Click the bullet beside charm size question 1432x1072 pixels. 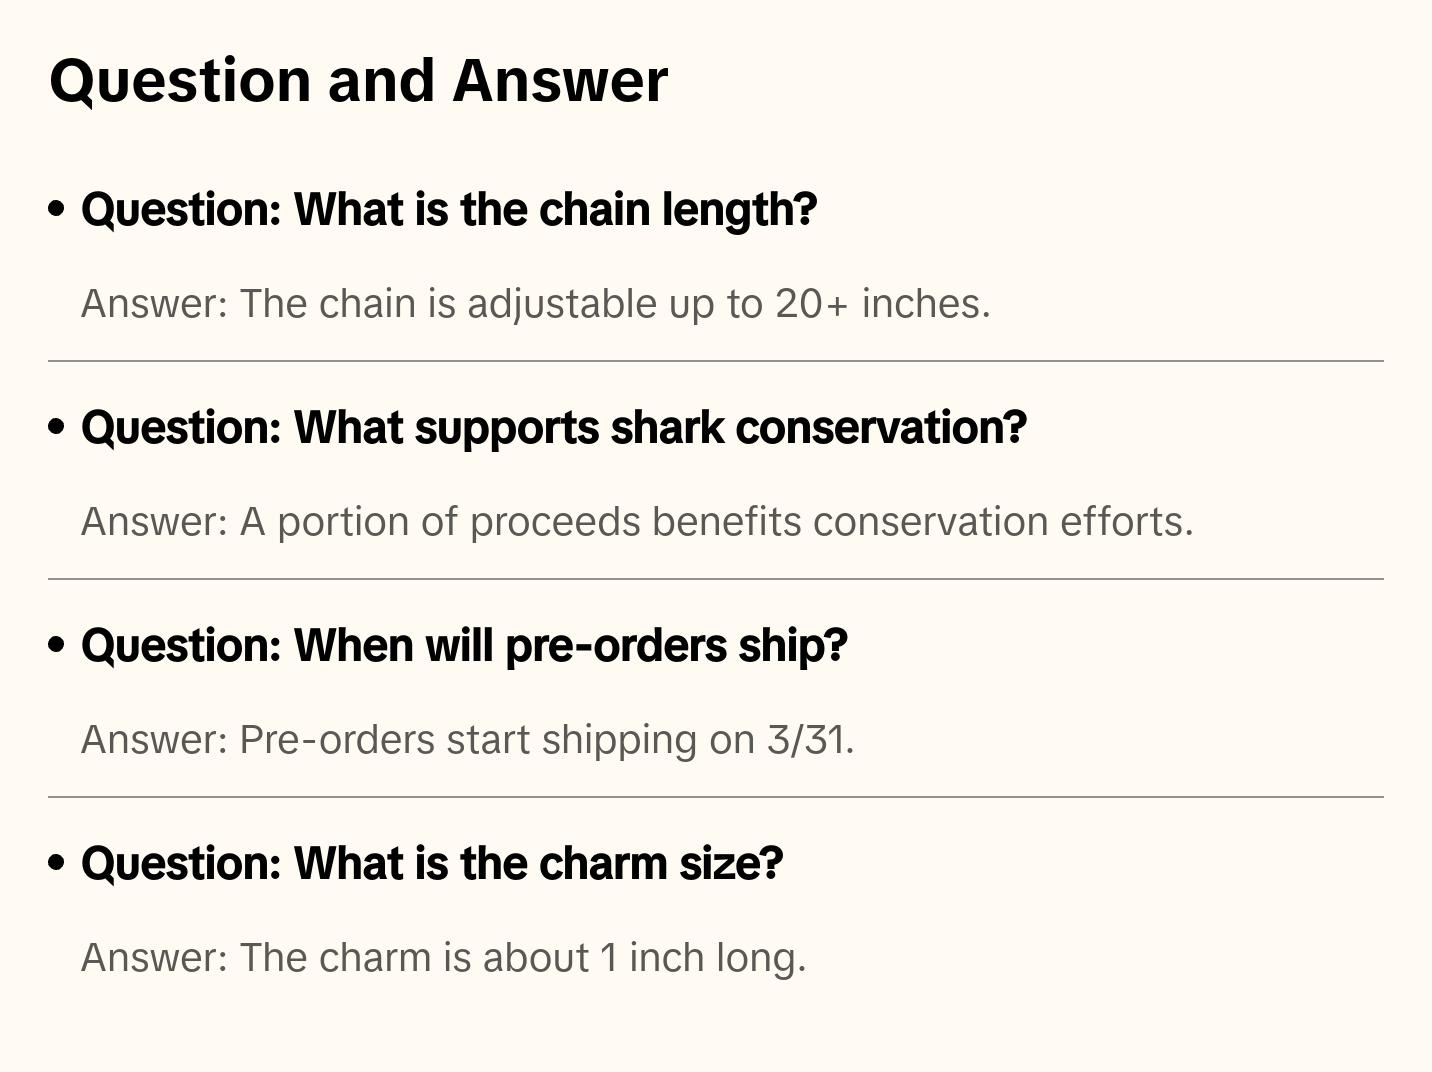(x=57, y=863)
